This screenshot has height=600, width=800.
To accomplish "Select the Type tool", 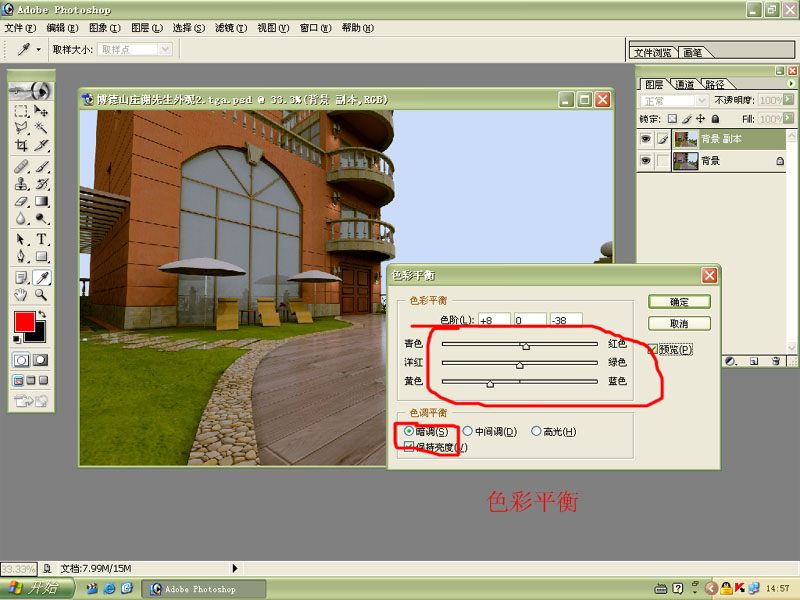I will 41,239.
